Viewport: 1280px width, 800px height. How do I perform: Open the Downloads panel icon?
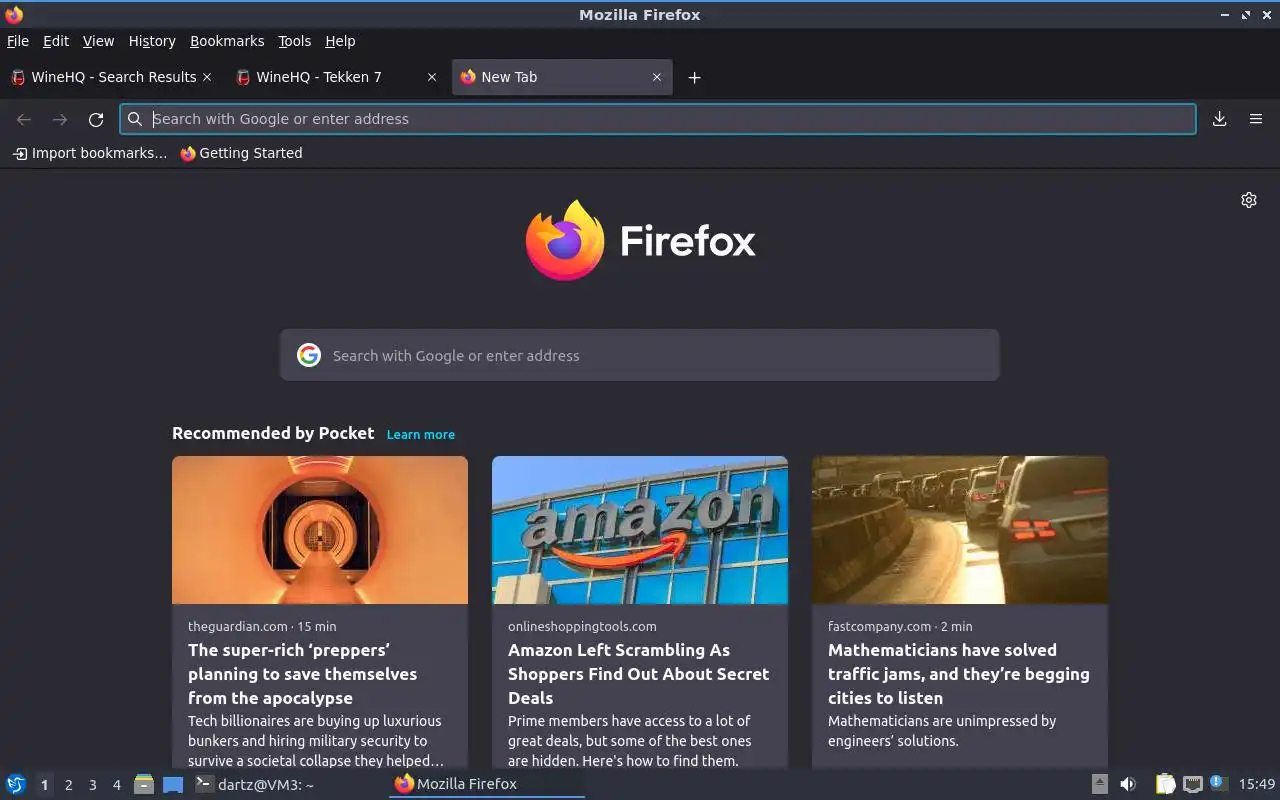pyautogui.click(x=1220, y=119)
